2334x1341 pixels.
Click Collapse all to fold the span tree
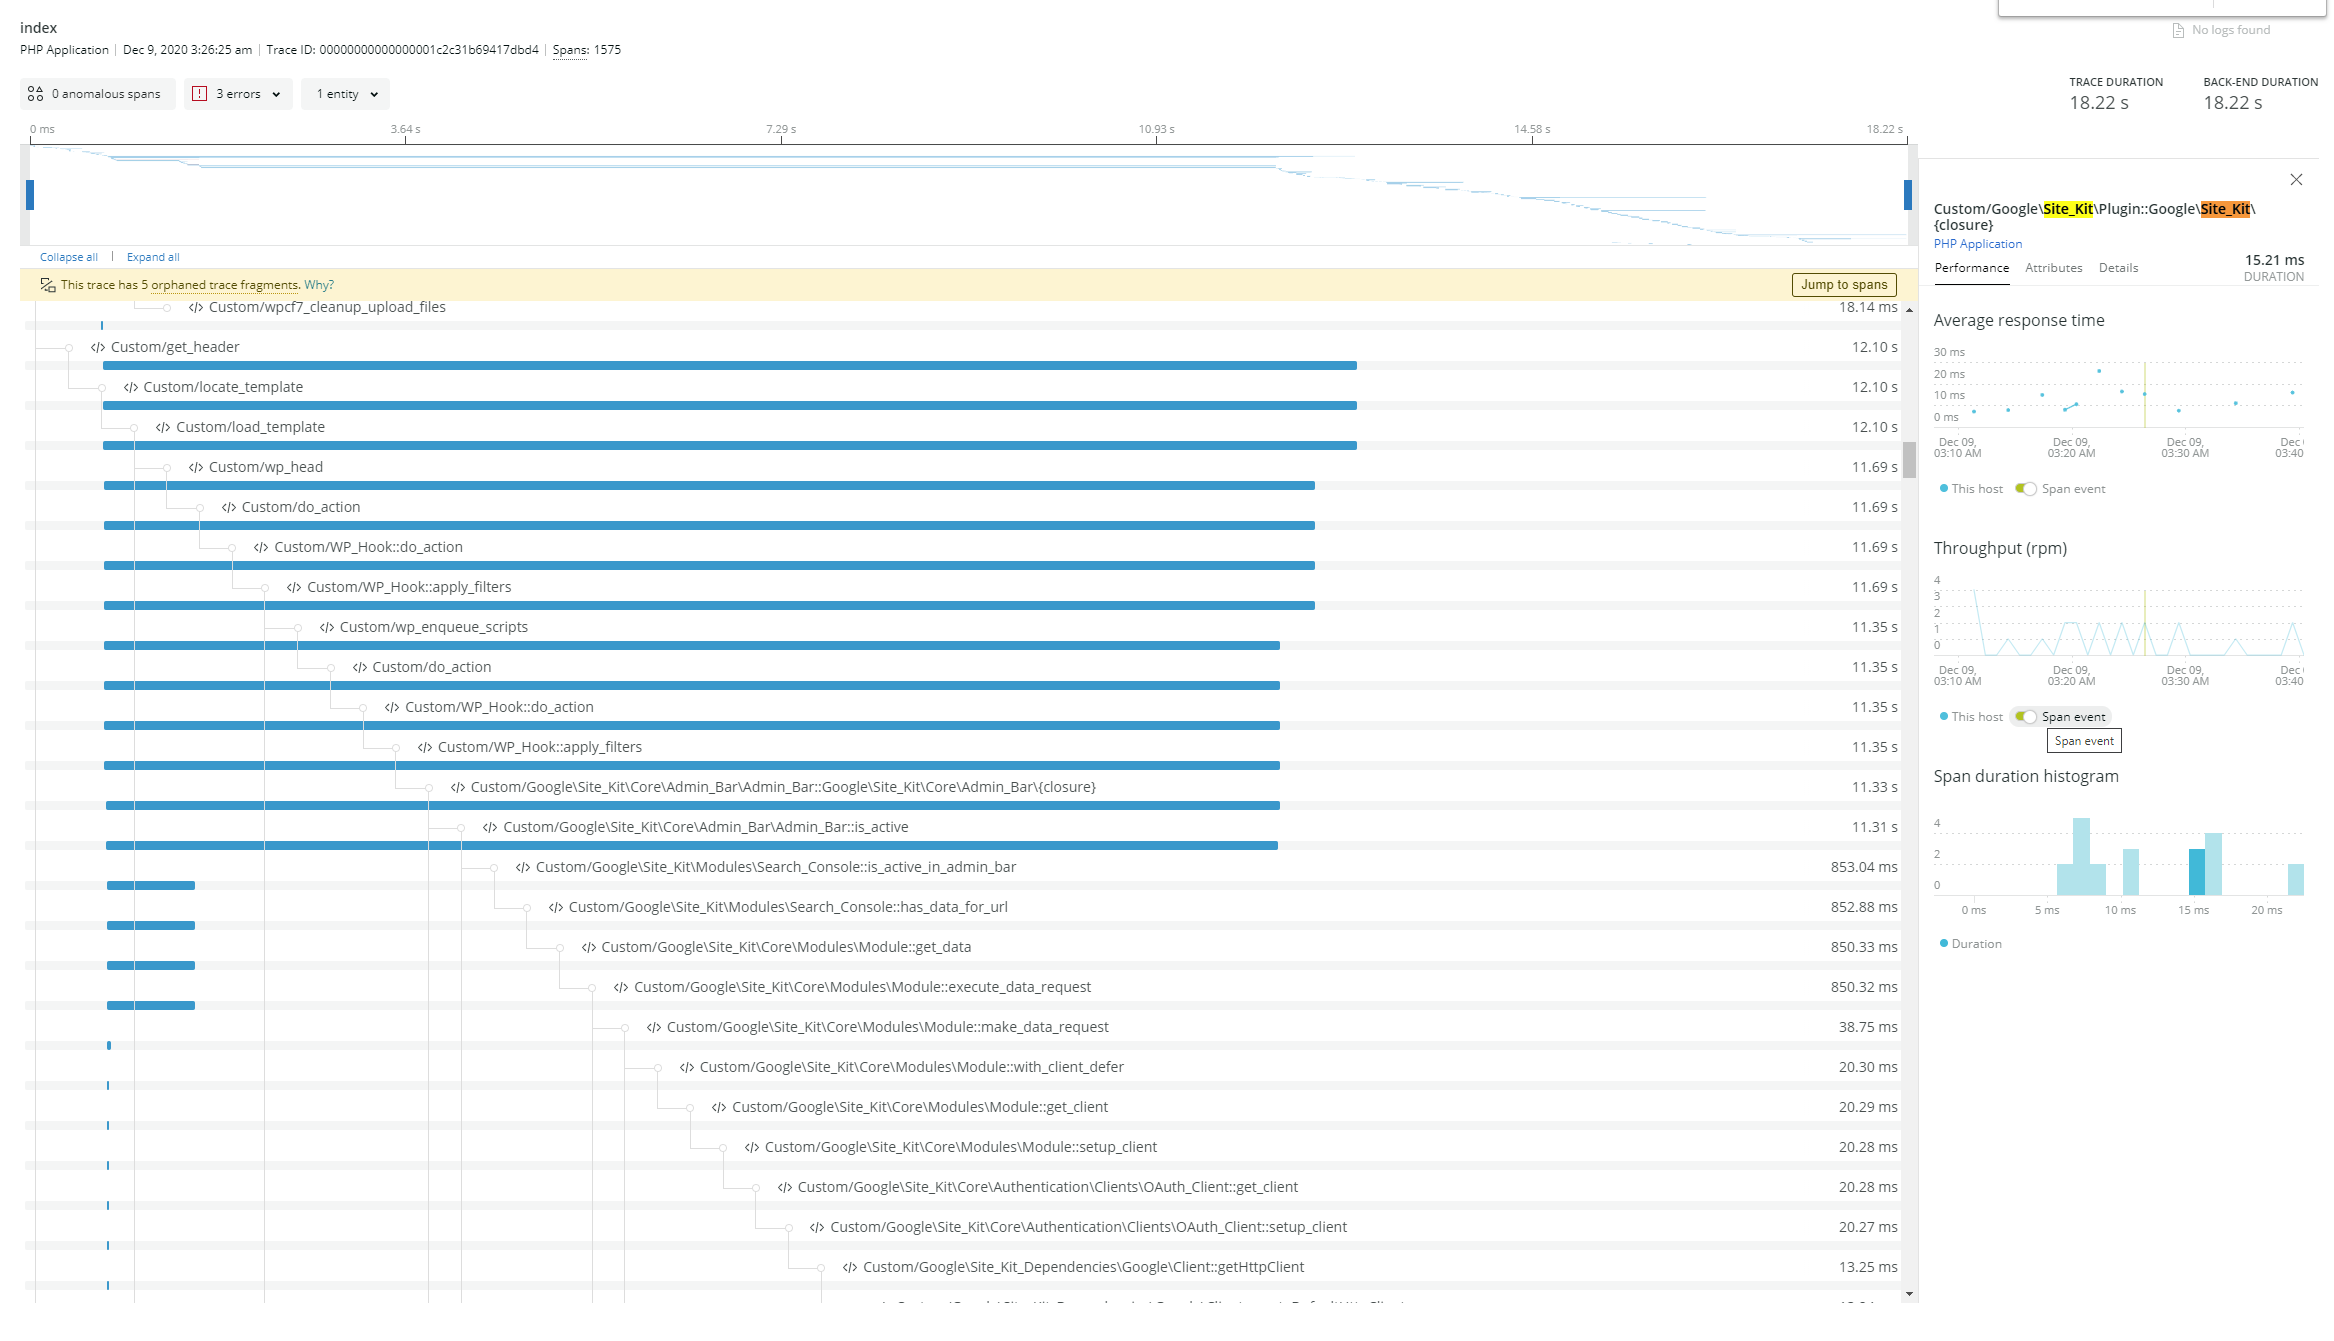click(68, 256)
